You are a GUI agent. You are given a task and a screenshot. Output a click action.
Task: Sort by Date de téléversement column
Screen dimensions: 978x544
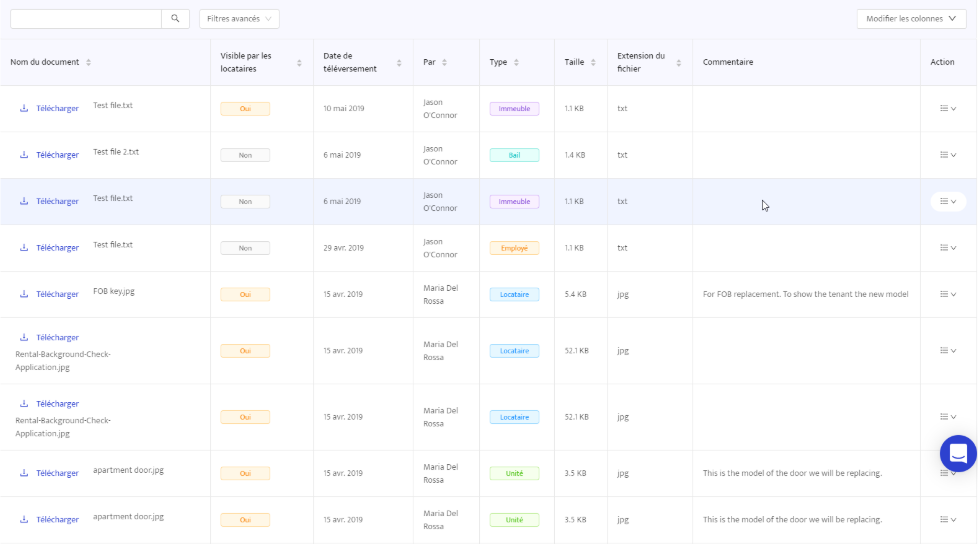[399, 63]
